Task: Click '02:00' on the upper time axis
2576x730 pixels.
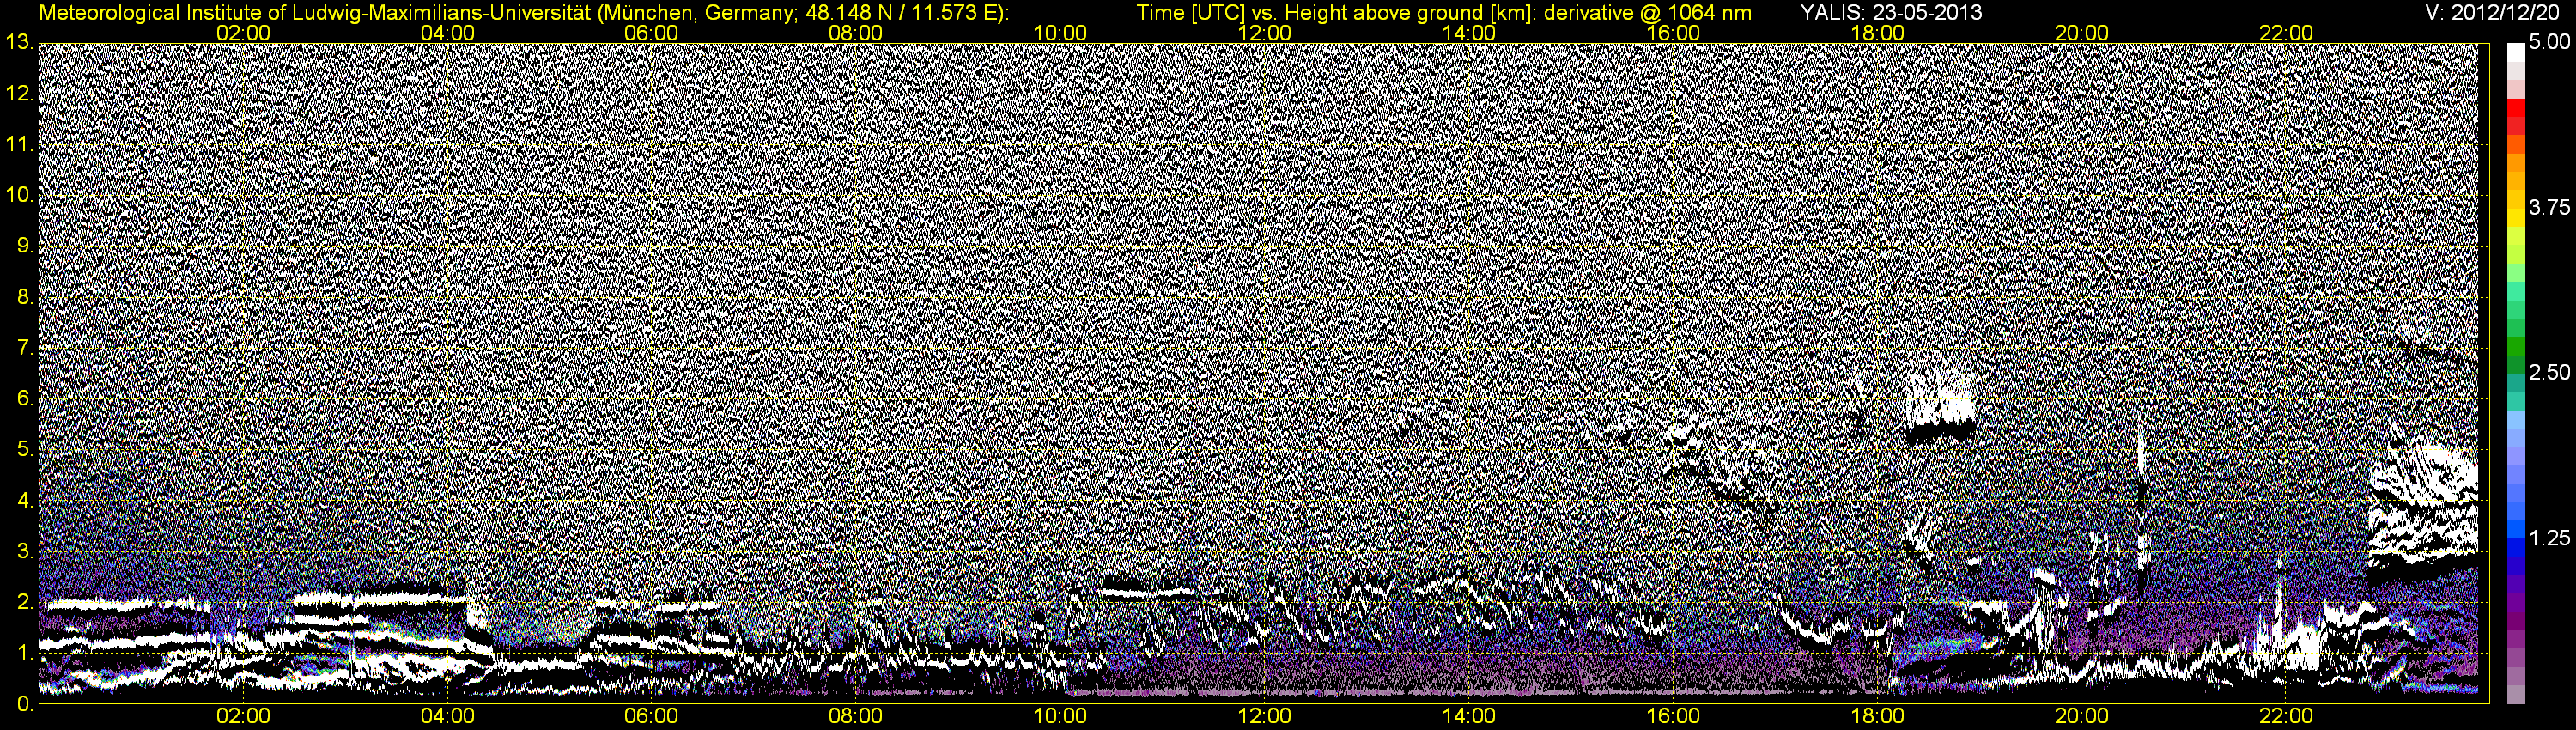Action: [x=244, y=33]
